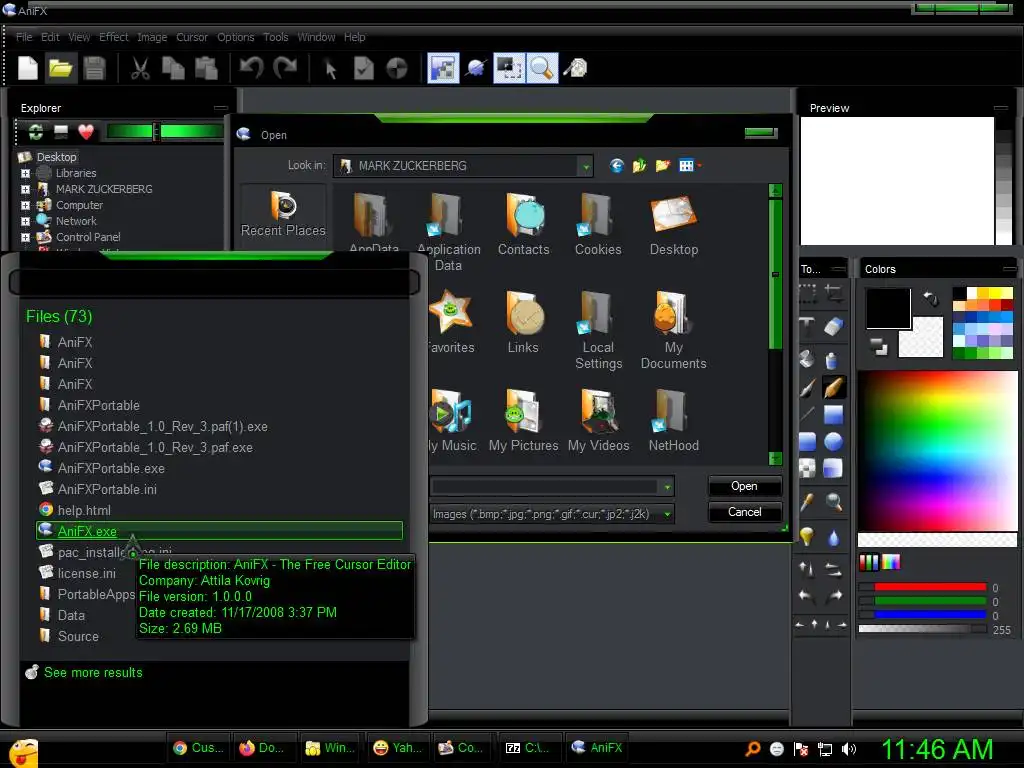Expand the Control Panel tree node
This screenshot has height=768, width=1024.
pyautogui.click(x=25, y=237)
